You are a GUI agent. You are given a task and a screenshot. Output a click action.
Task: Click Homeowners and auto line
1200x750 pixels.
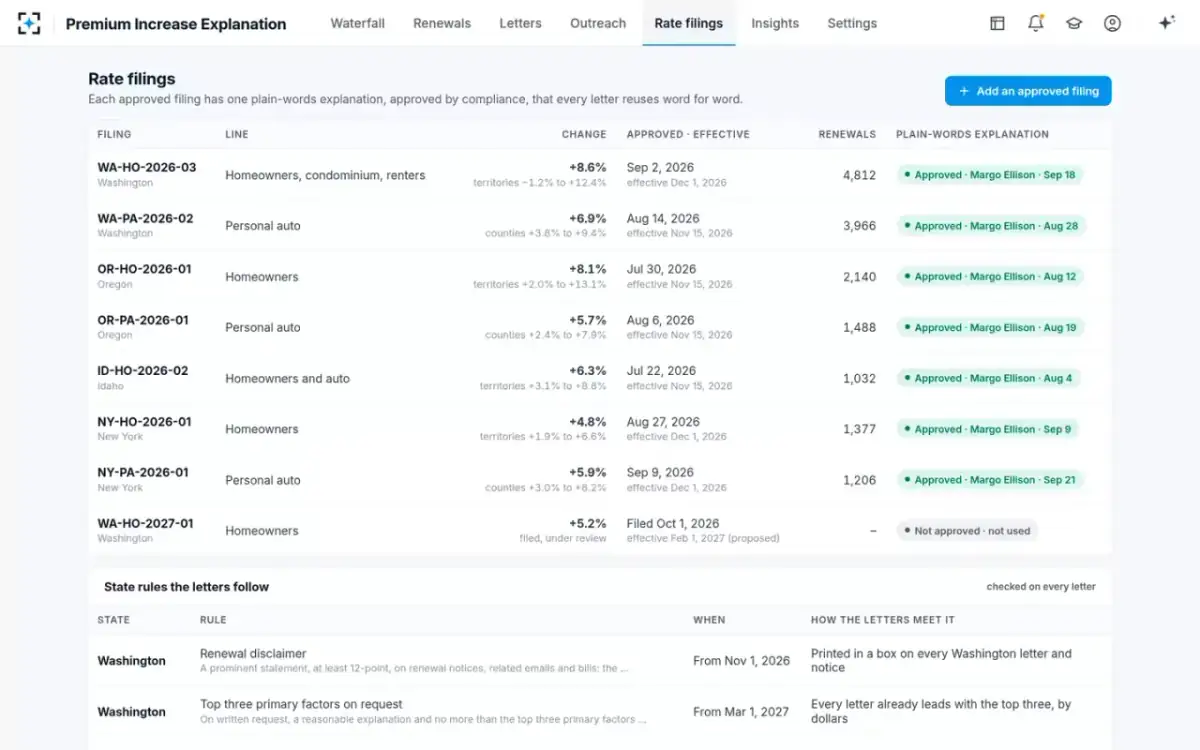tap(288, 378)
